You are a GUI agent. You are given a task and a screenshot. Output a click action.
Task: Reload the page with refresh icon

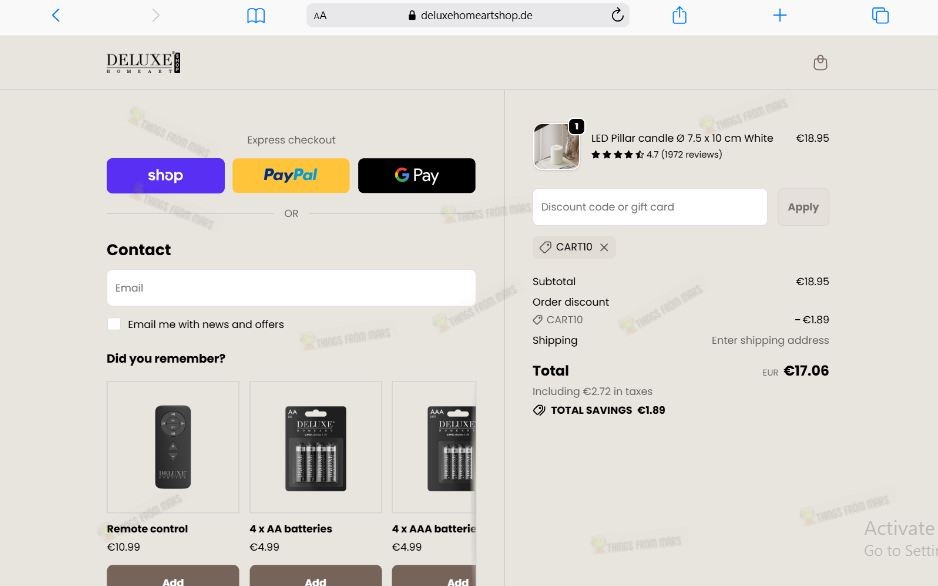click(617, 15)
